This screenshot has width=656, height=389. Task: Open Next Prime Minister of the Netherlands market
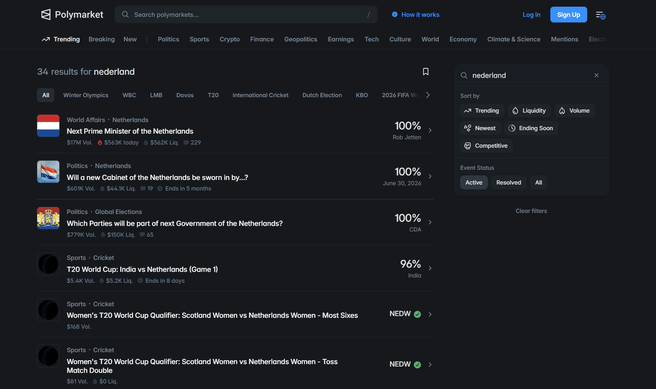pos(130,131)
